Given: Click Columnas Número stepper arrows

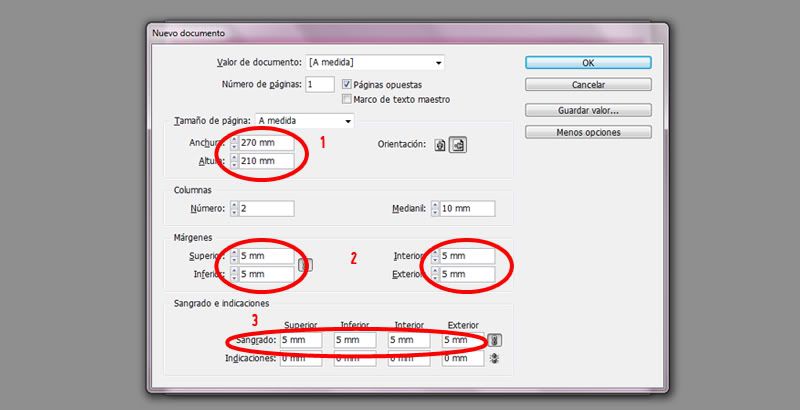Looking at the screenshot, I should click(x=234, y=209).
